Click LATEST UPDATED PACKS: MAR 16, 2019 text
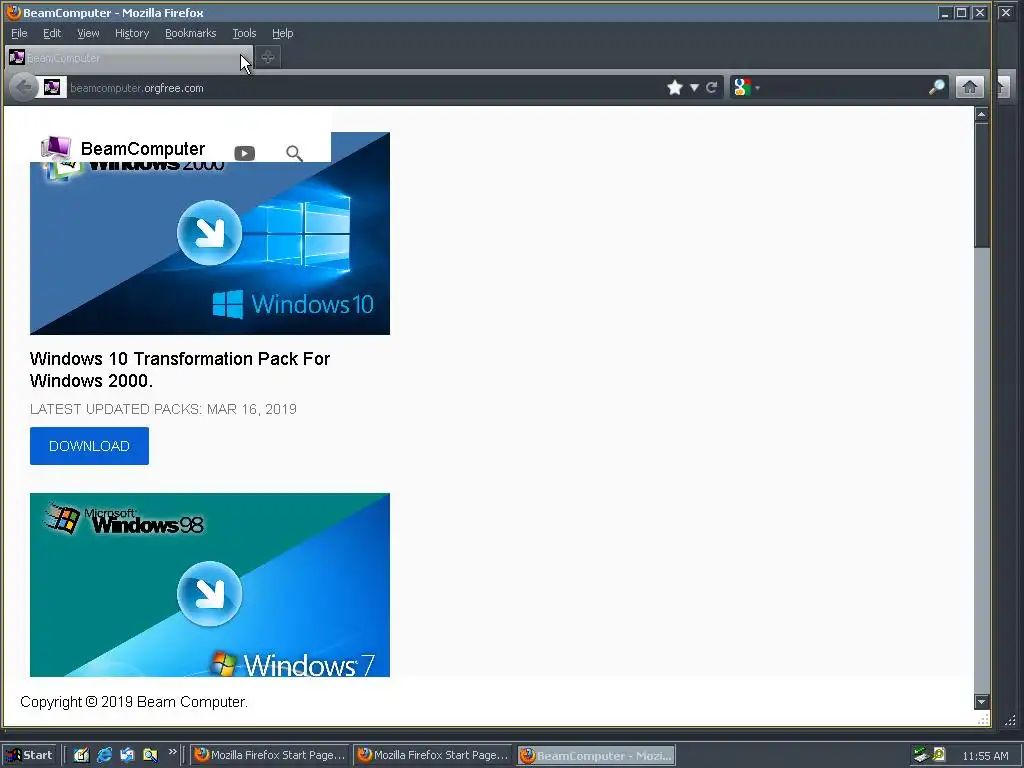This screenshot has height=768, width=1024. tap(163, 409)
